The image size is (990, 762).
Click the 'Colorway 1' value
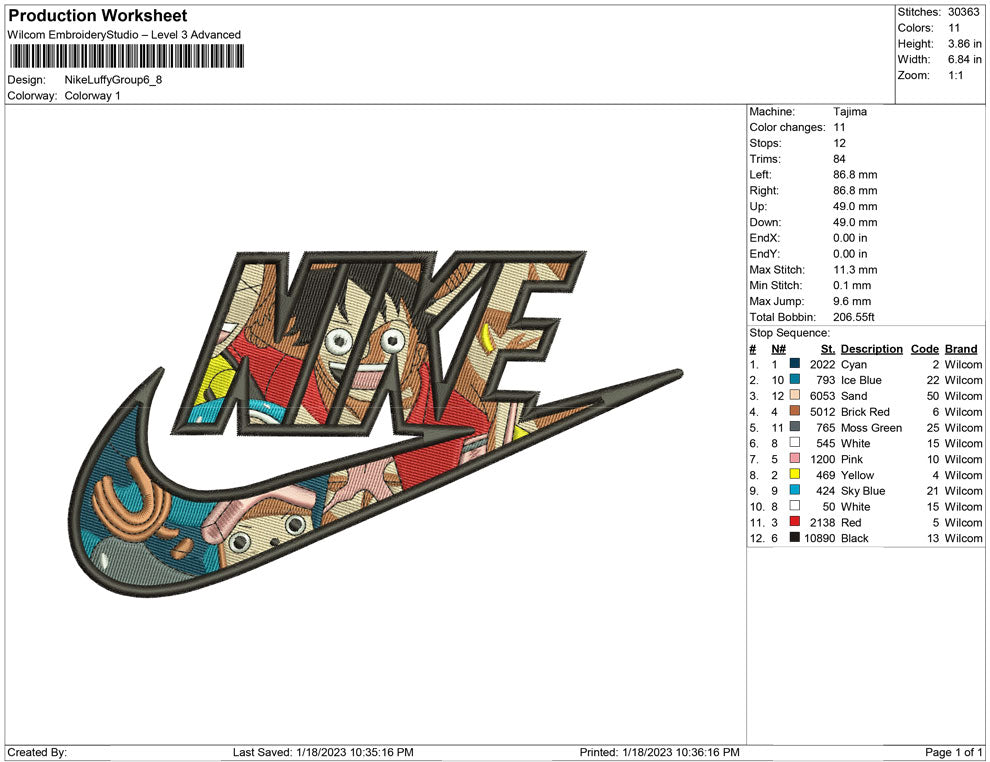[92, 96]
